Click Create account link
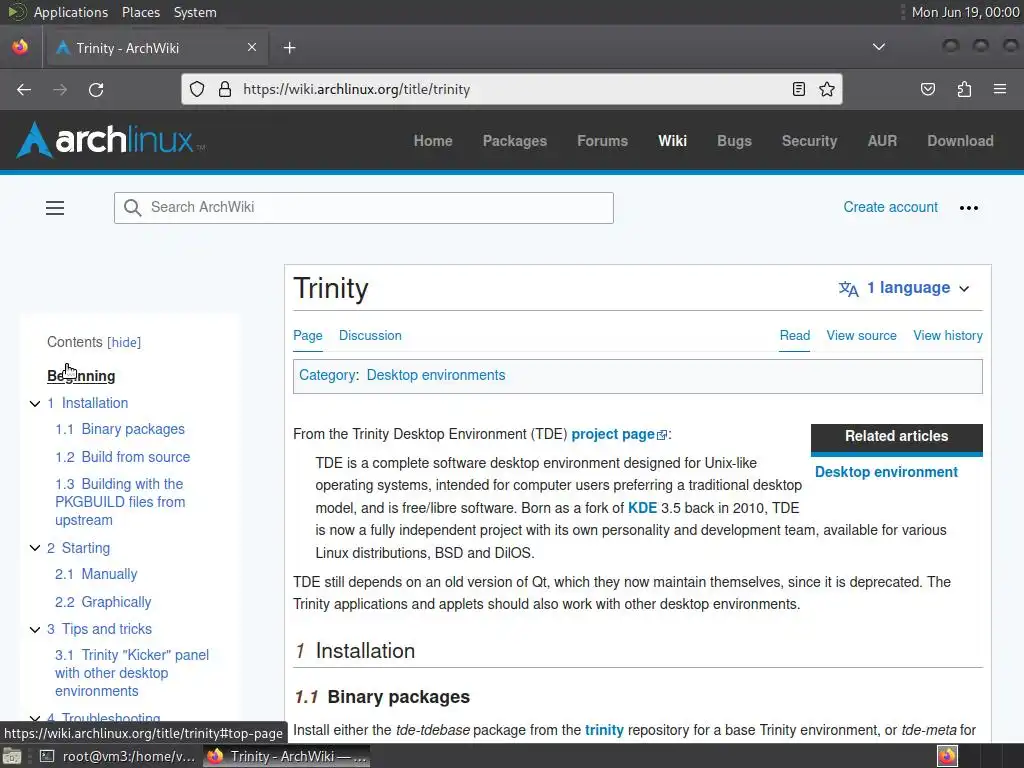The width and height of the screenshot is (1024, 768). 890,207
